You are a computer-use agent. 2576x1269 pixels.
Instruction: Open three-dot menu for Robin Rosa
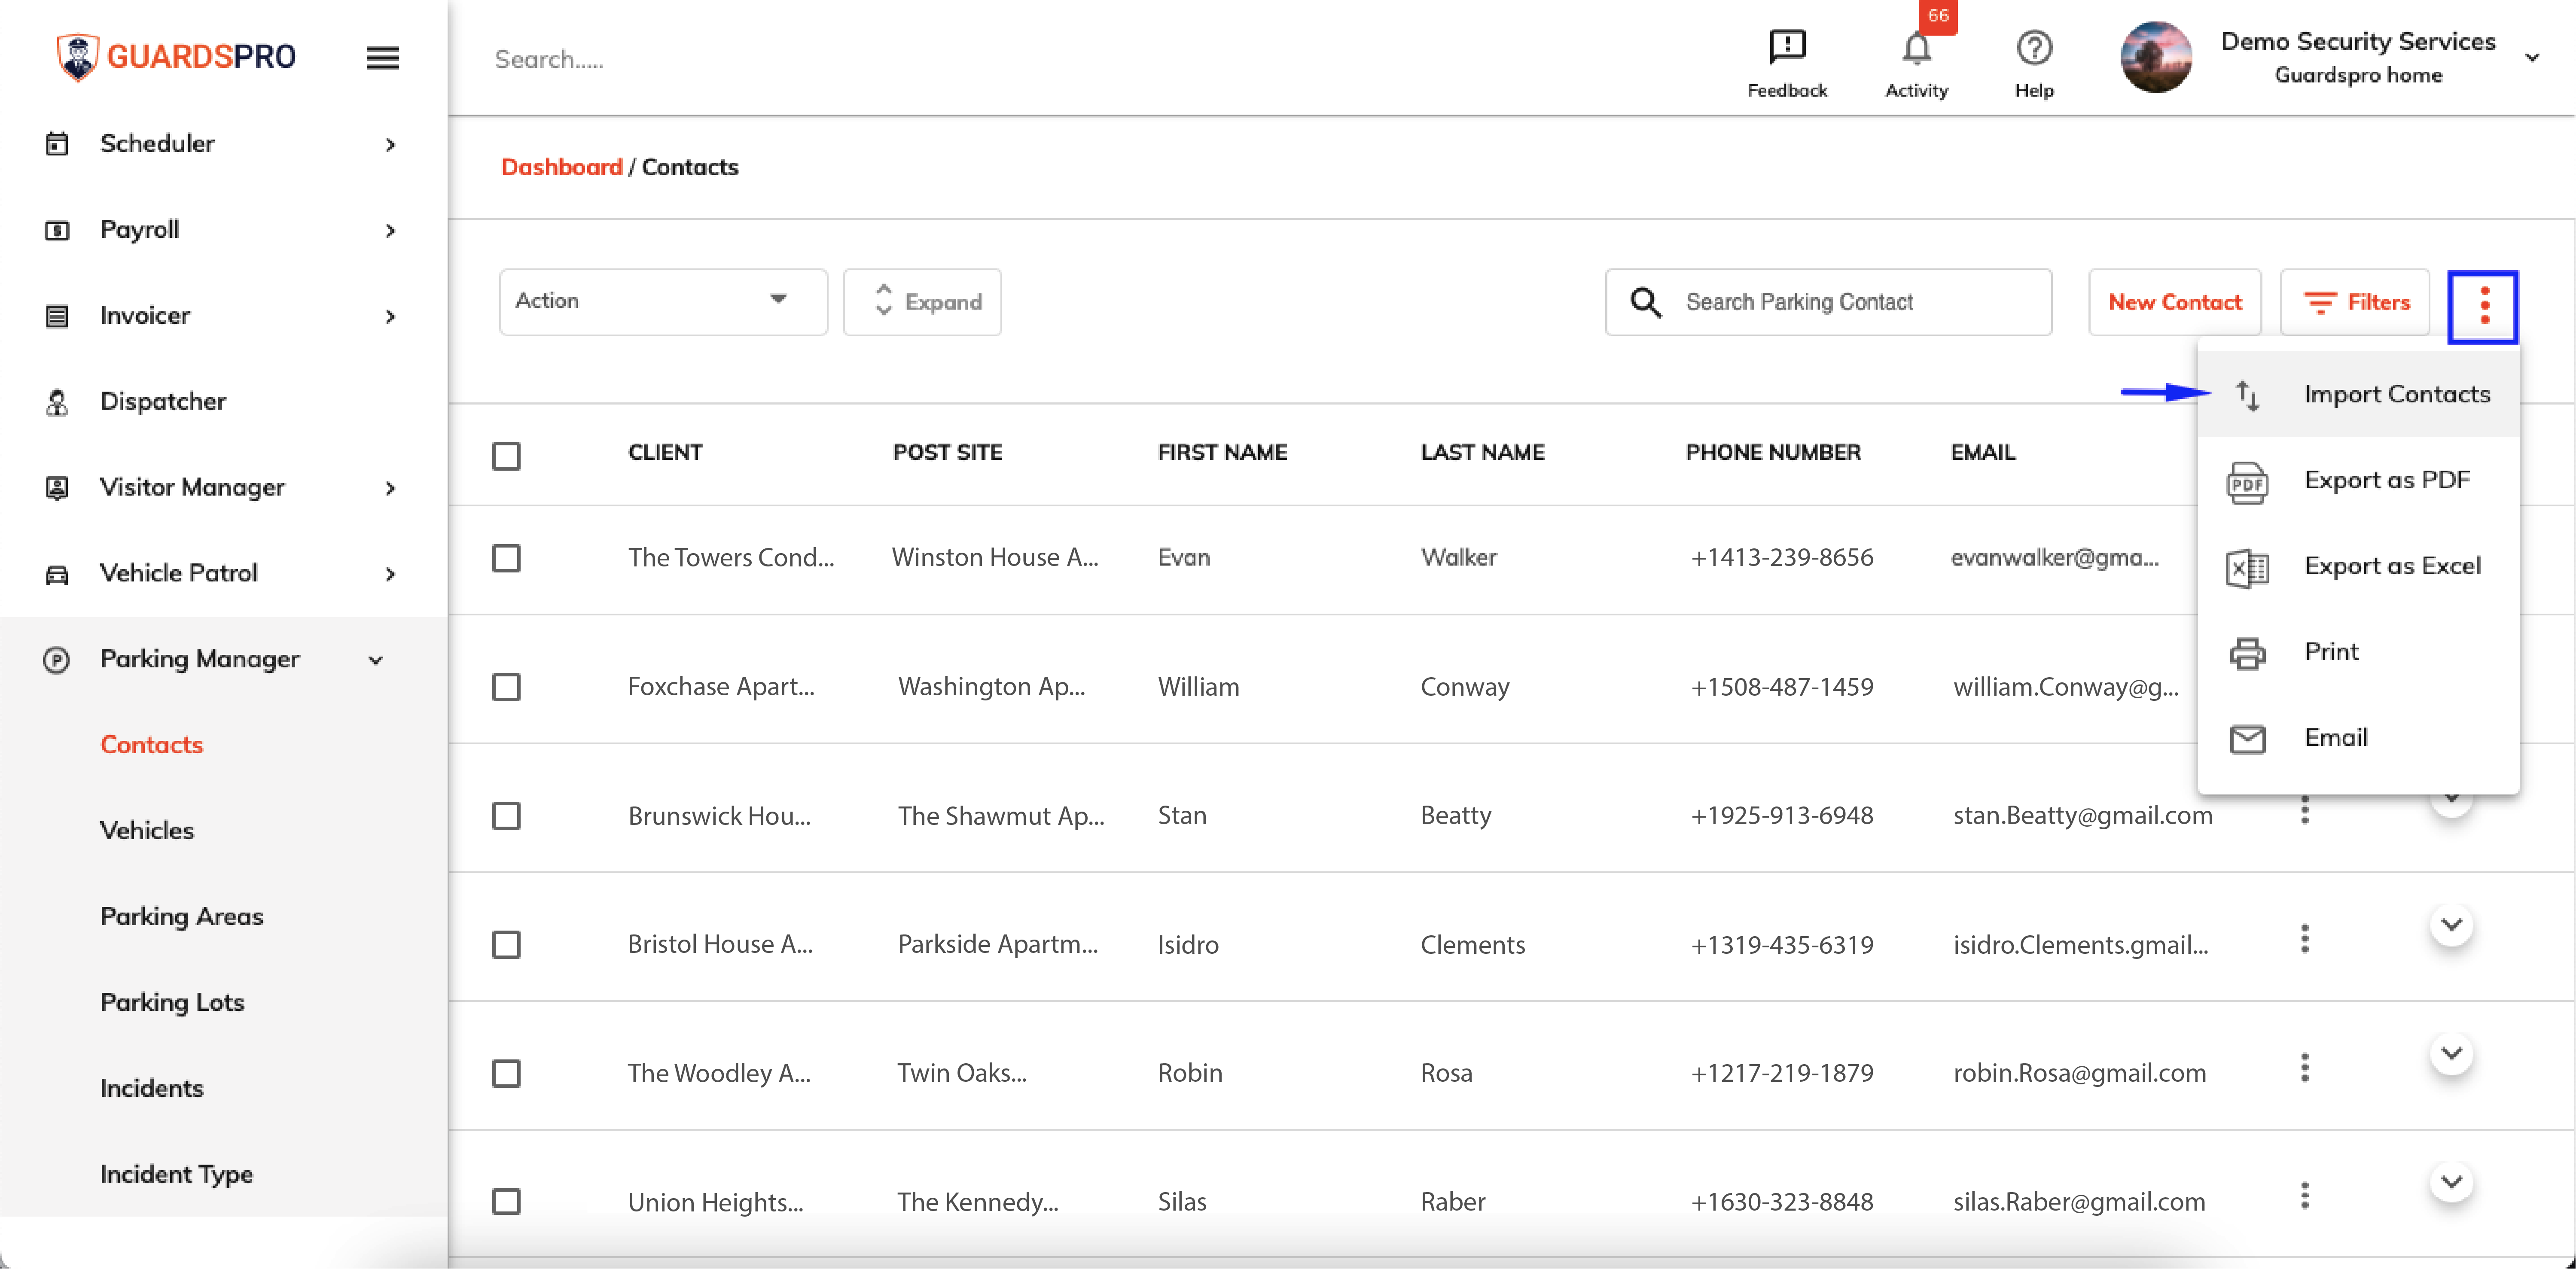point(2304,1067)
